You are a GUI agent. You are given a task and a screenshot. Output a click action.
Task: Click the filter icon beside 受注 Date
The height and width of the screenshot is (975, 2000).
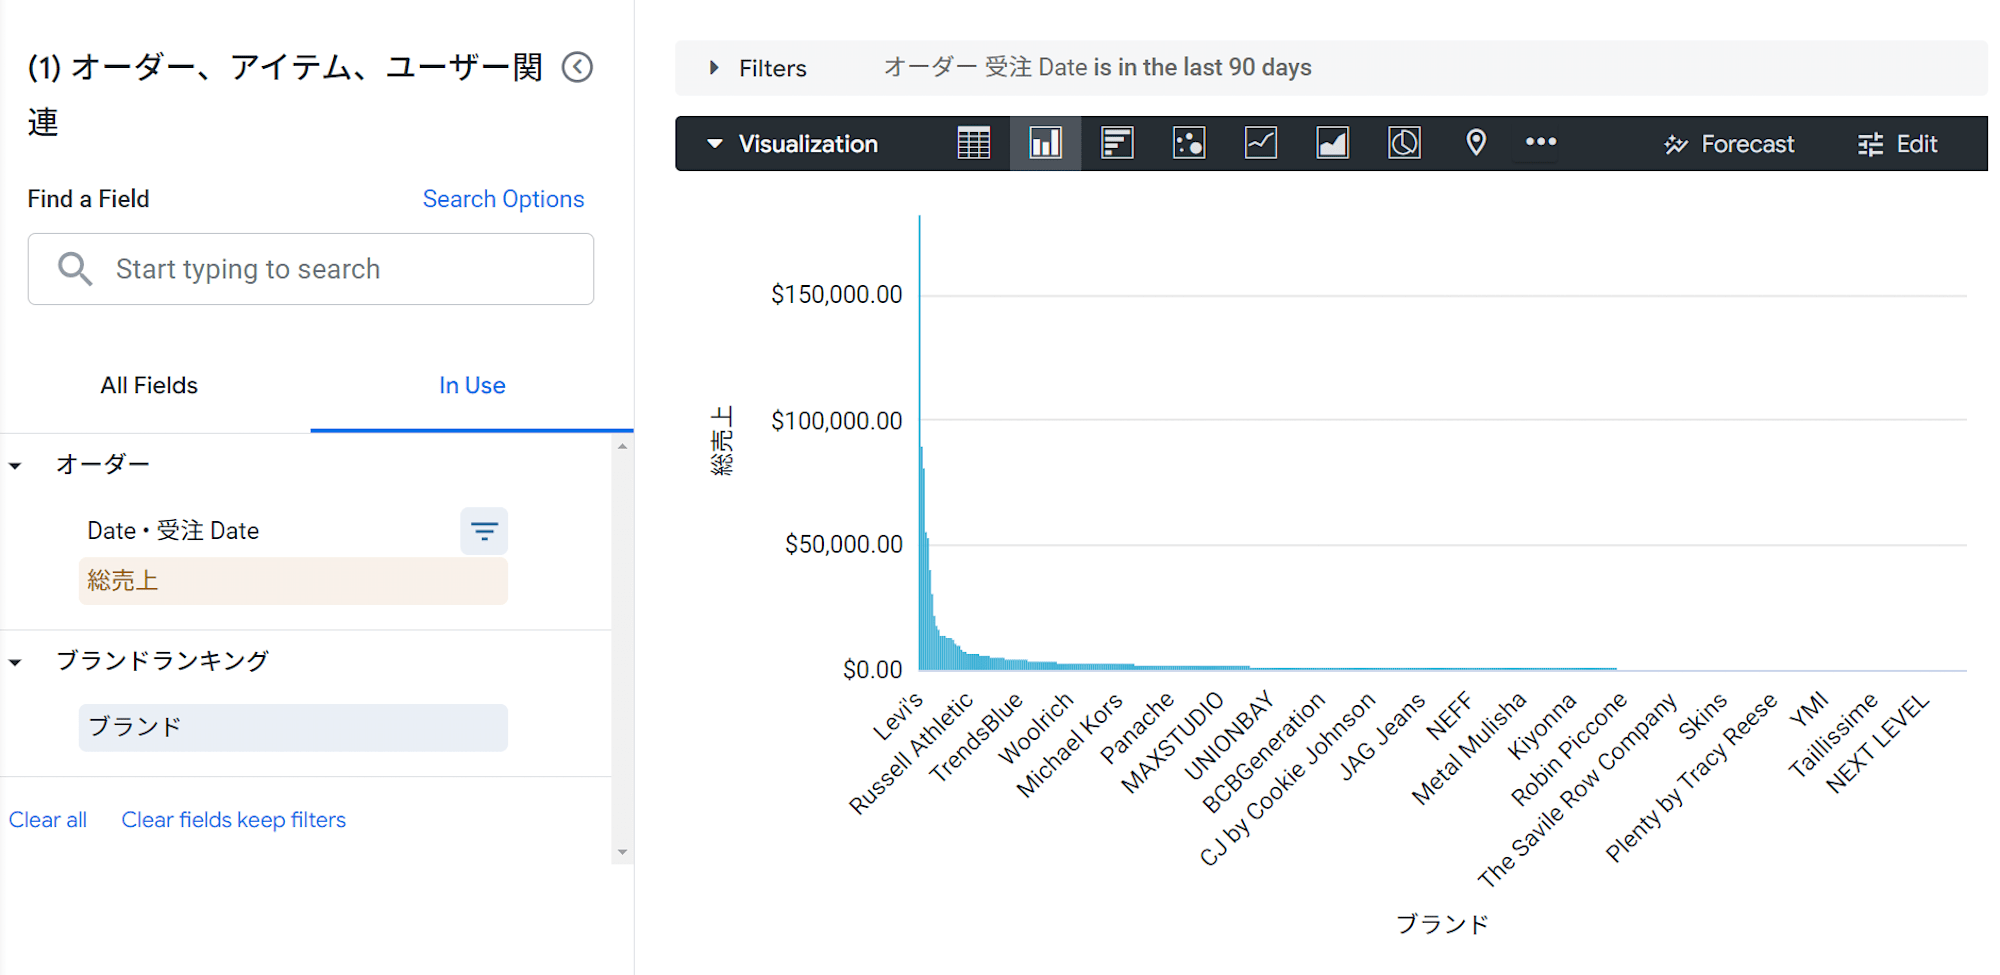pyautogui.click(x=484, y=531)
